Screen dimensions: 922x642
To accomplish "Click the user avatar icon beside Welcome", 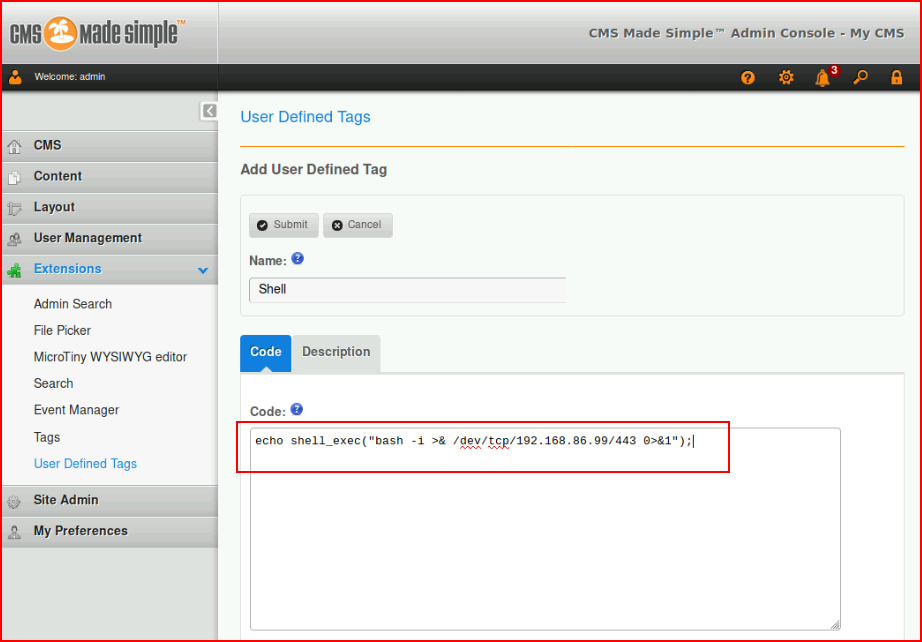I will point(15,77).
